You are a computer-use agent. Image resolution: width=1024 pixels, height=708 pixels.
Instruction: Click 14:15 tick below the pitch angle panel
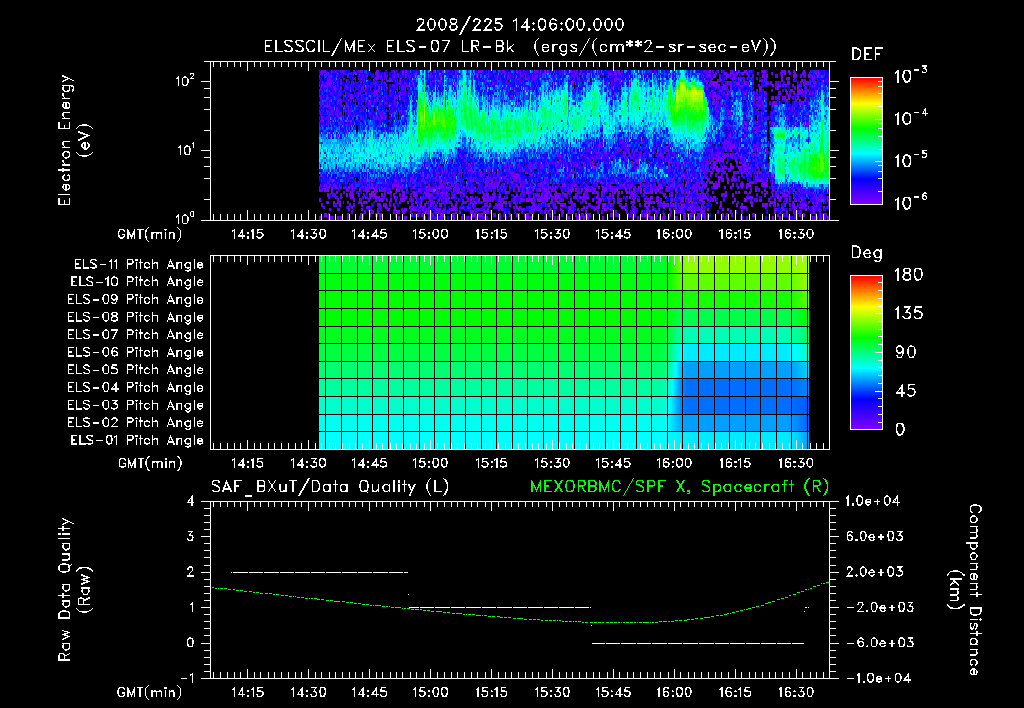pyautogui.click(x=247, y=463)
